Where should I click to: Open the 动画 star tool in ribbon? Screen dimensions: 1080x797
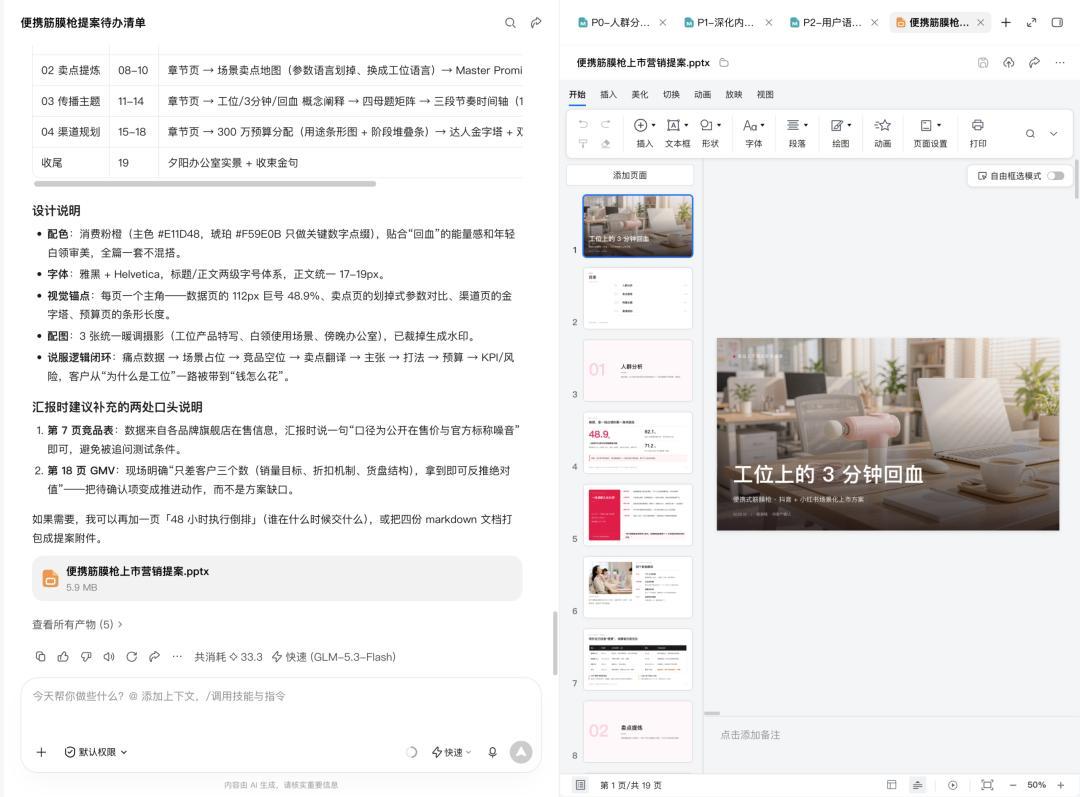[x=882, y=133]
